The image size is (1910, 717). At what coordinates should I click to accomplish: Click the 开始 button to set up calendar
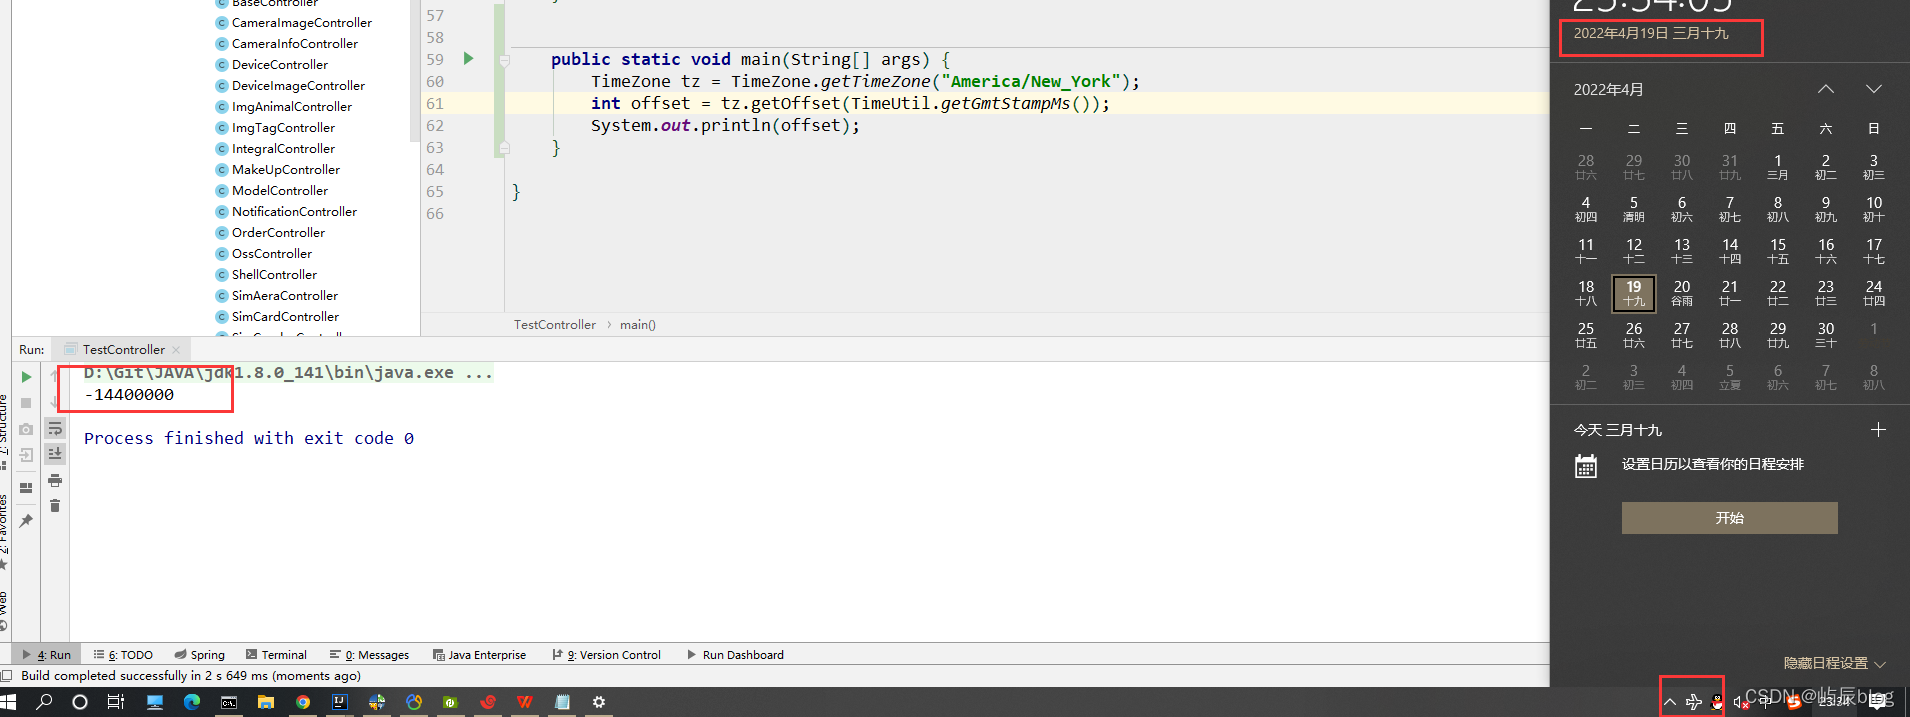(x=1730, y=518)
